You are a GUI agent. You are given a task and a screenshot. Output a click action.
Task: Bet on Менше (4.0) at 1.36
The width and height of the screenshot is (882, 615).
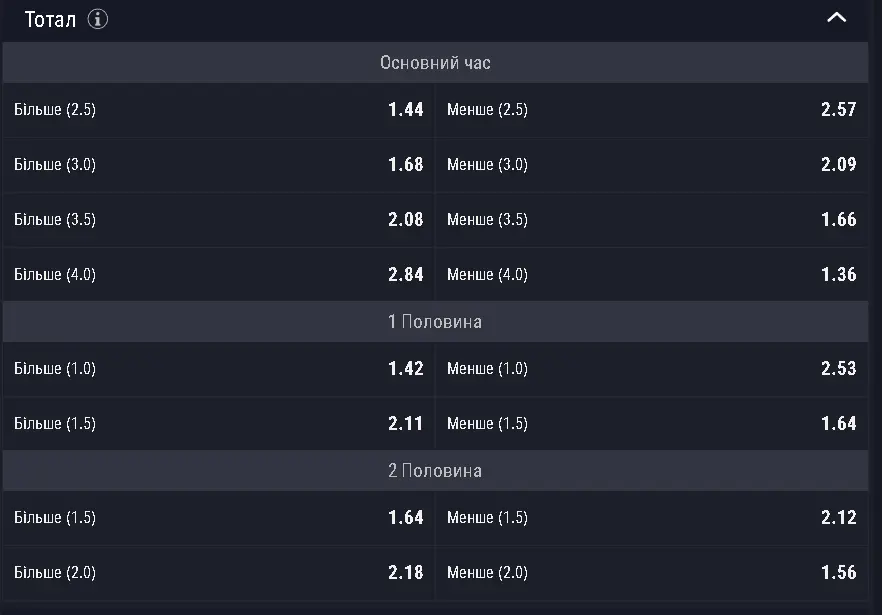point(652,274)
